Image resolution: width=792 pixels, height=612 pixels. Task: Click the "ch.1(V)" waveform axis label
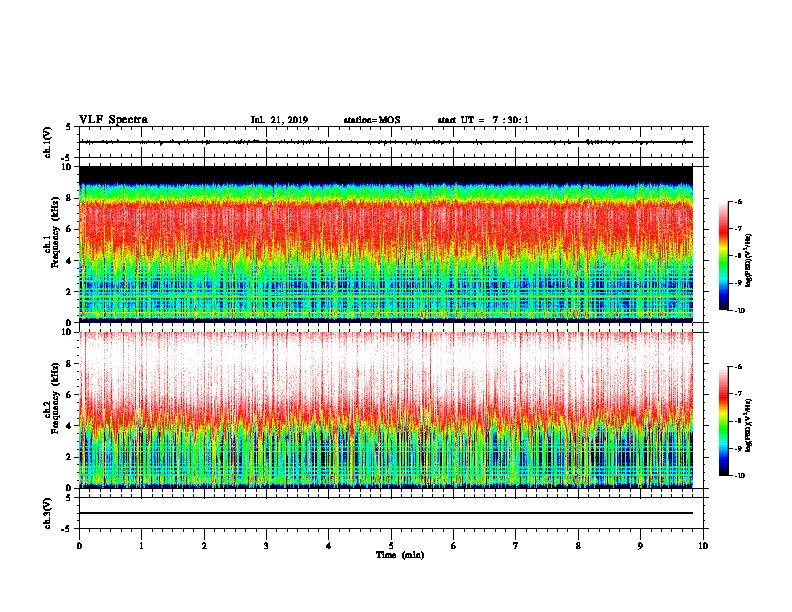point(47,142)
